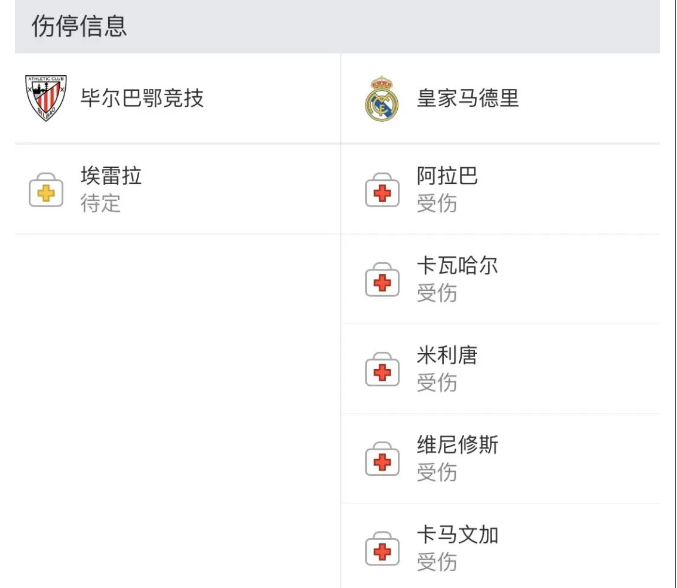
Task: Click the Athletic Club Bilbao crest logo
Action: pyautogui.click(x=46, y=98)
